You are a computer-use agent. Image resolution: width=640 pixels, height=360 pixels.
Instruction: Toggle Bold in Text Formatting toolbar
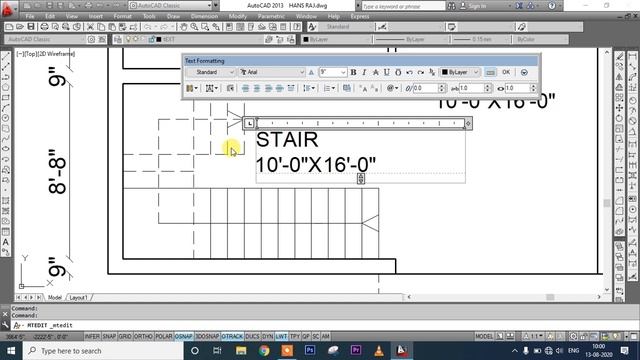tap(353, 72)
